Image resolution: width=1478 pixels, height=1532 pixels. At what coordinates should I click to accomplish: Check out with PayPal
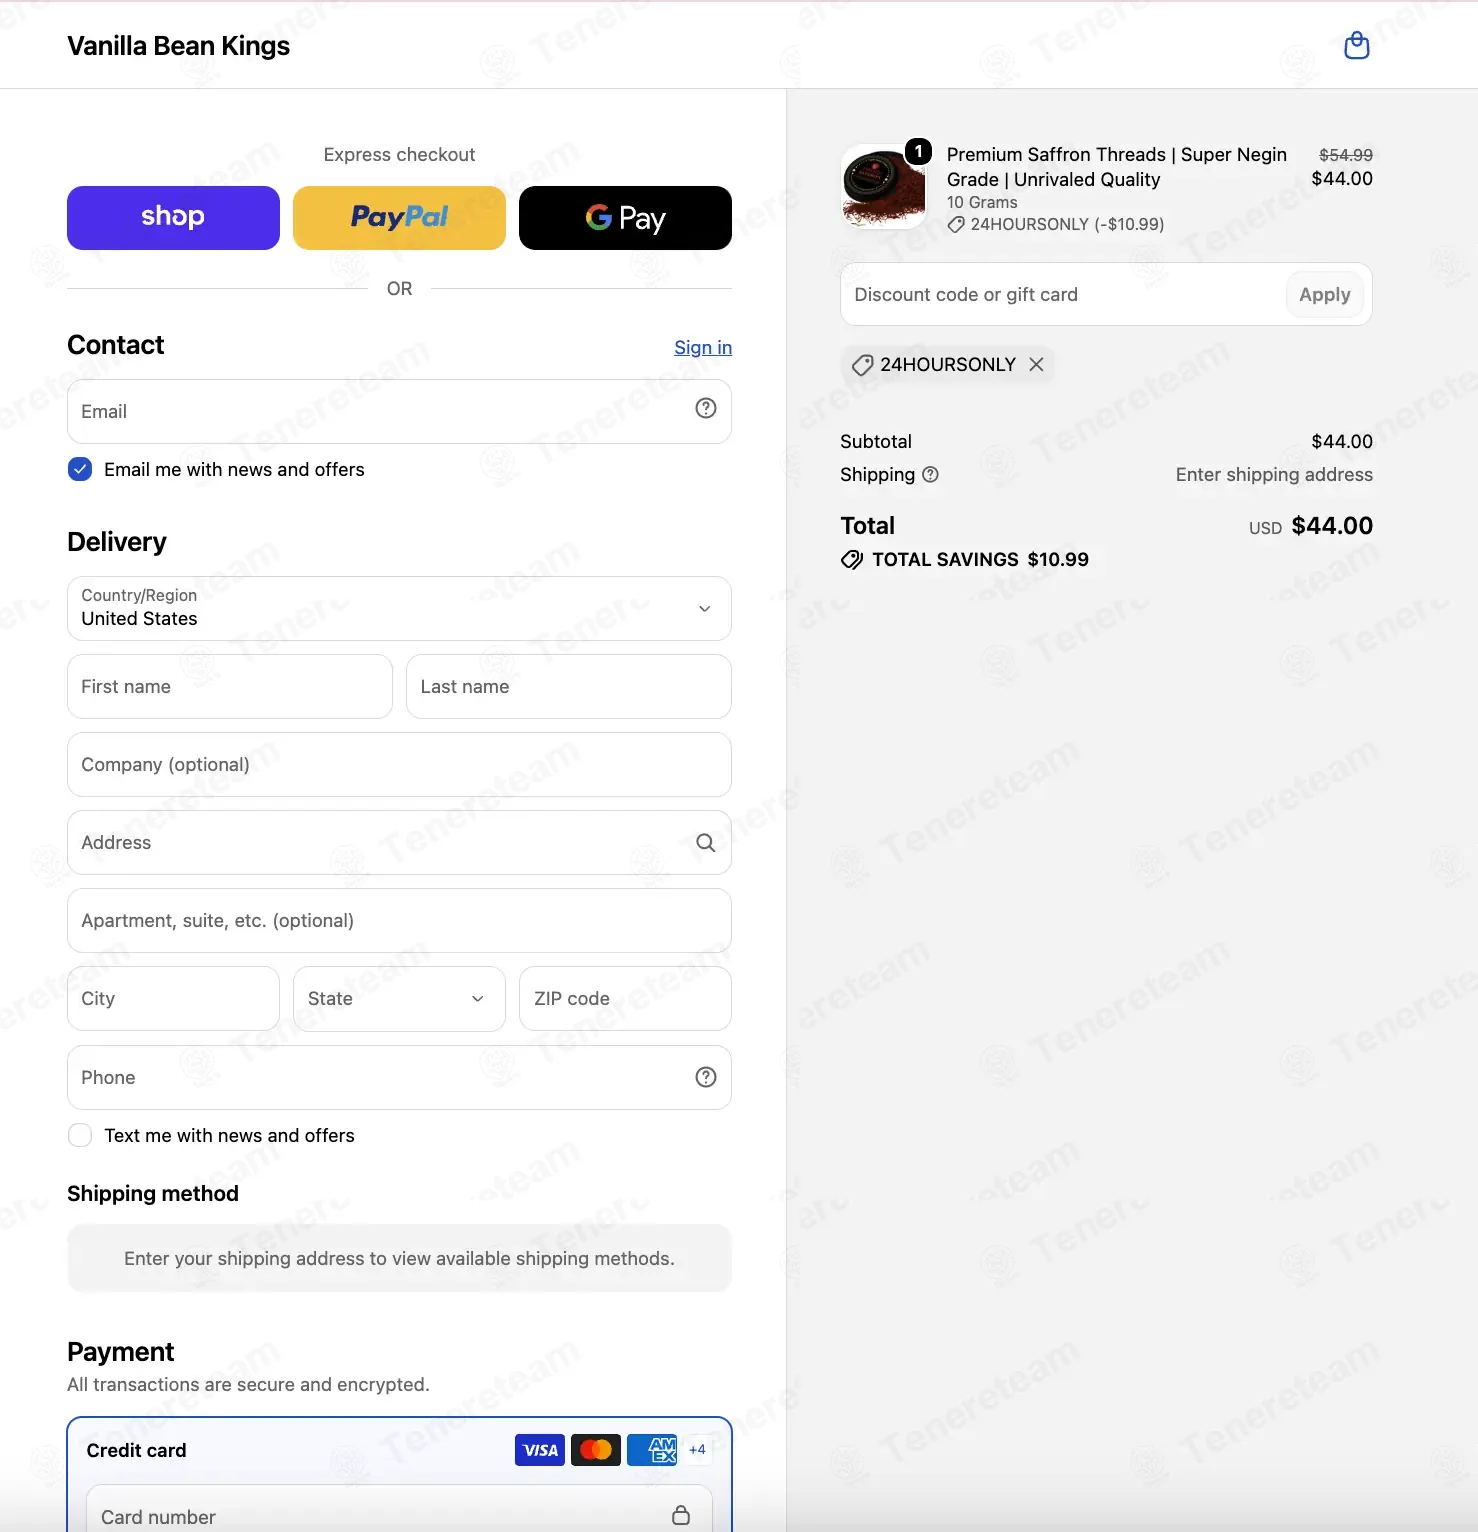(x=399, y=218)
